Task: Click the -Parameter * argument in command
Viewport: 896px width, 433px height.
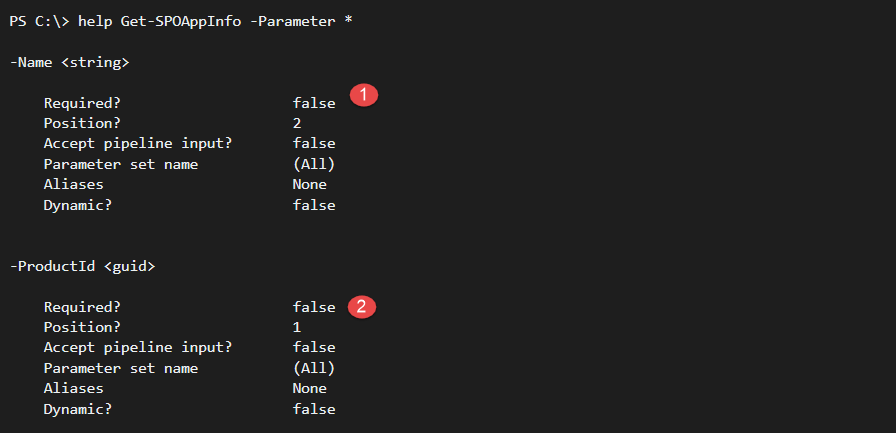Action: (x=301, y=22)
